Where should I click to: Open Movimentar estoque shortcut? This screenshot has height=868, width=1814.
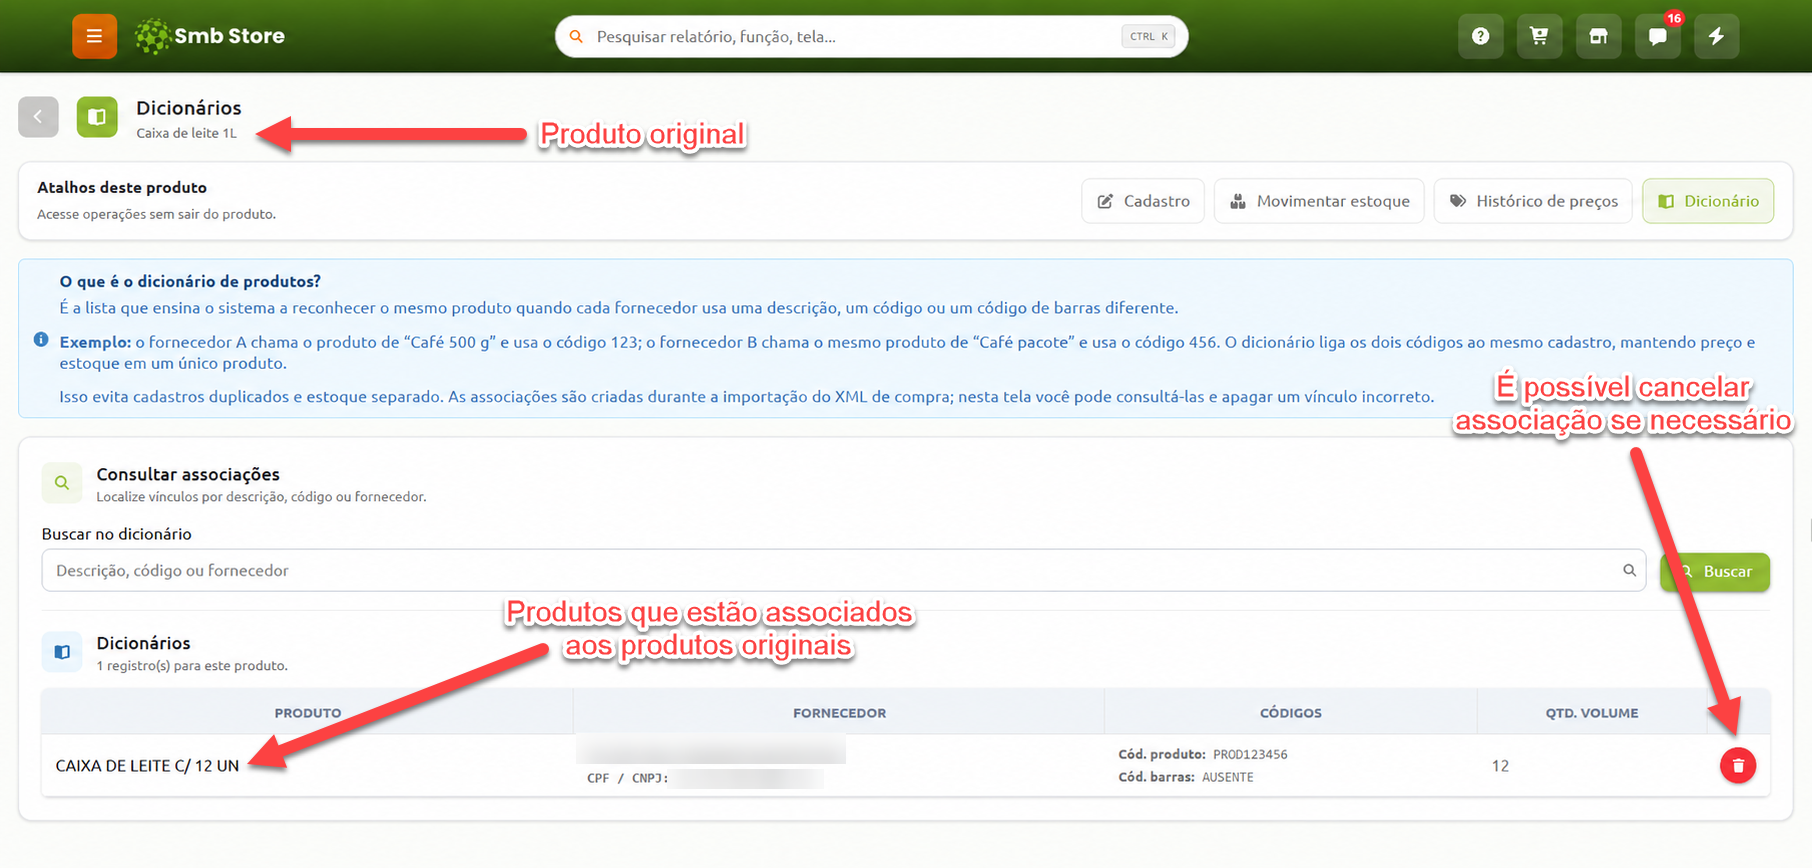coord(1319,201)
